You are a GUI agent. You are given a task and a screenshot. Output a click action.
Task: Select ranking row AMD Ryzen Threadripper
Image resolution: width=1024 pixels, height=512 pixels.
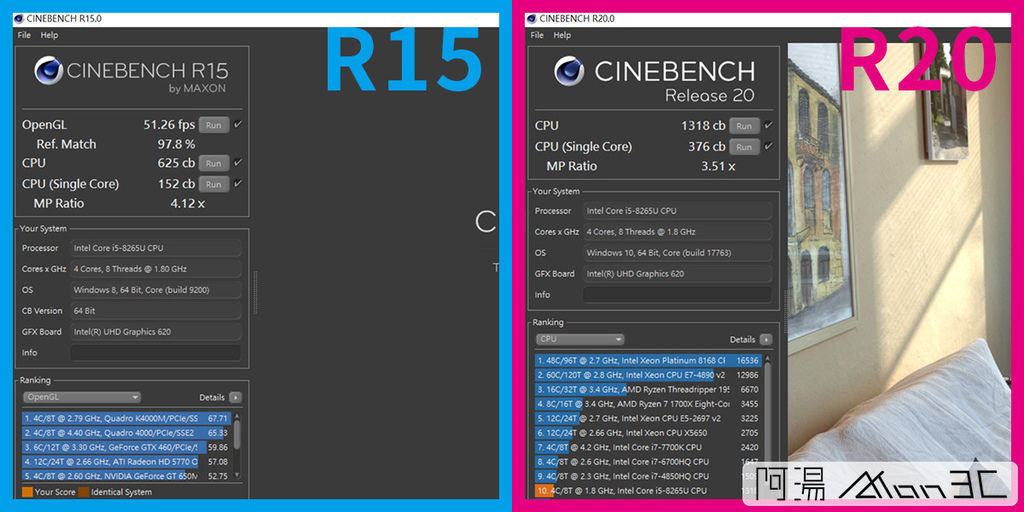pyautogui.click(x=648, y=389)
